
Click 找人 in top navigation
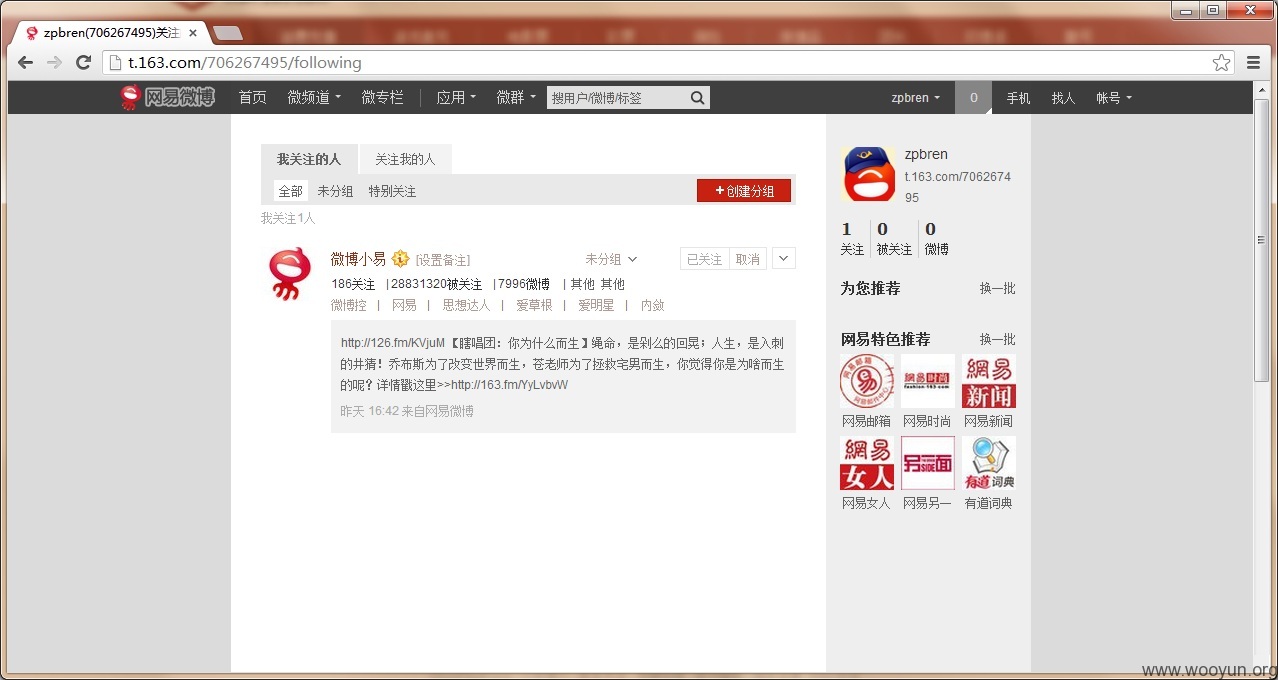(x=1063, y=98)
